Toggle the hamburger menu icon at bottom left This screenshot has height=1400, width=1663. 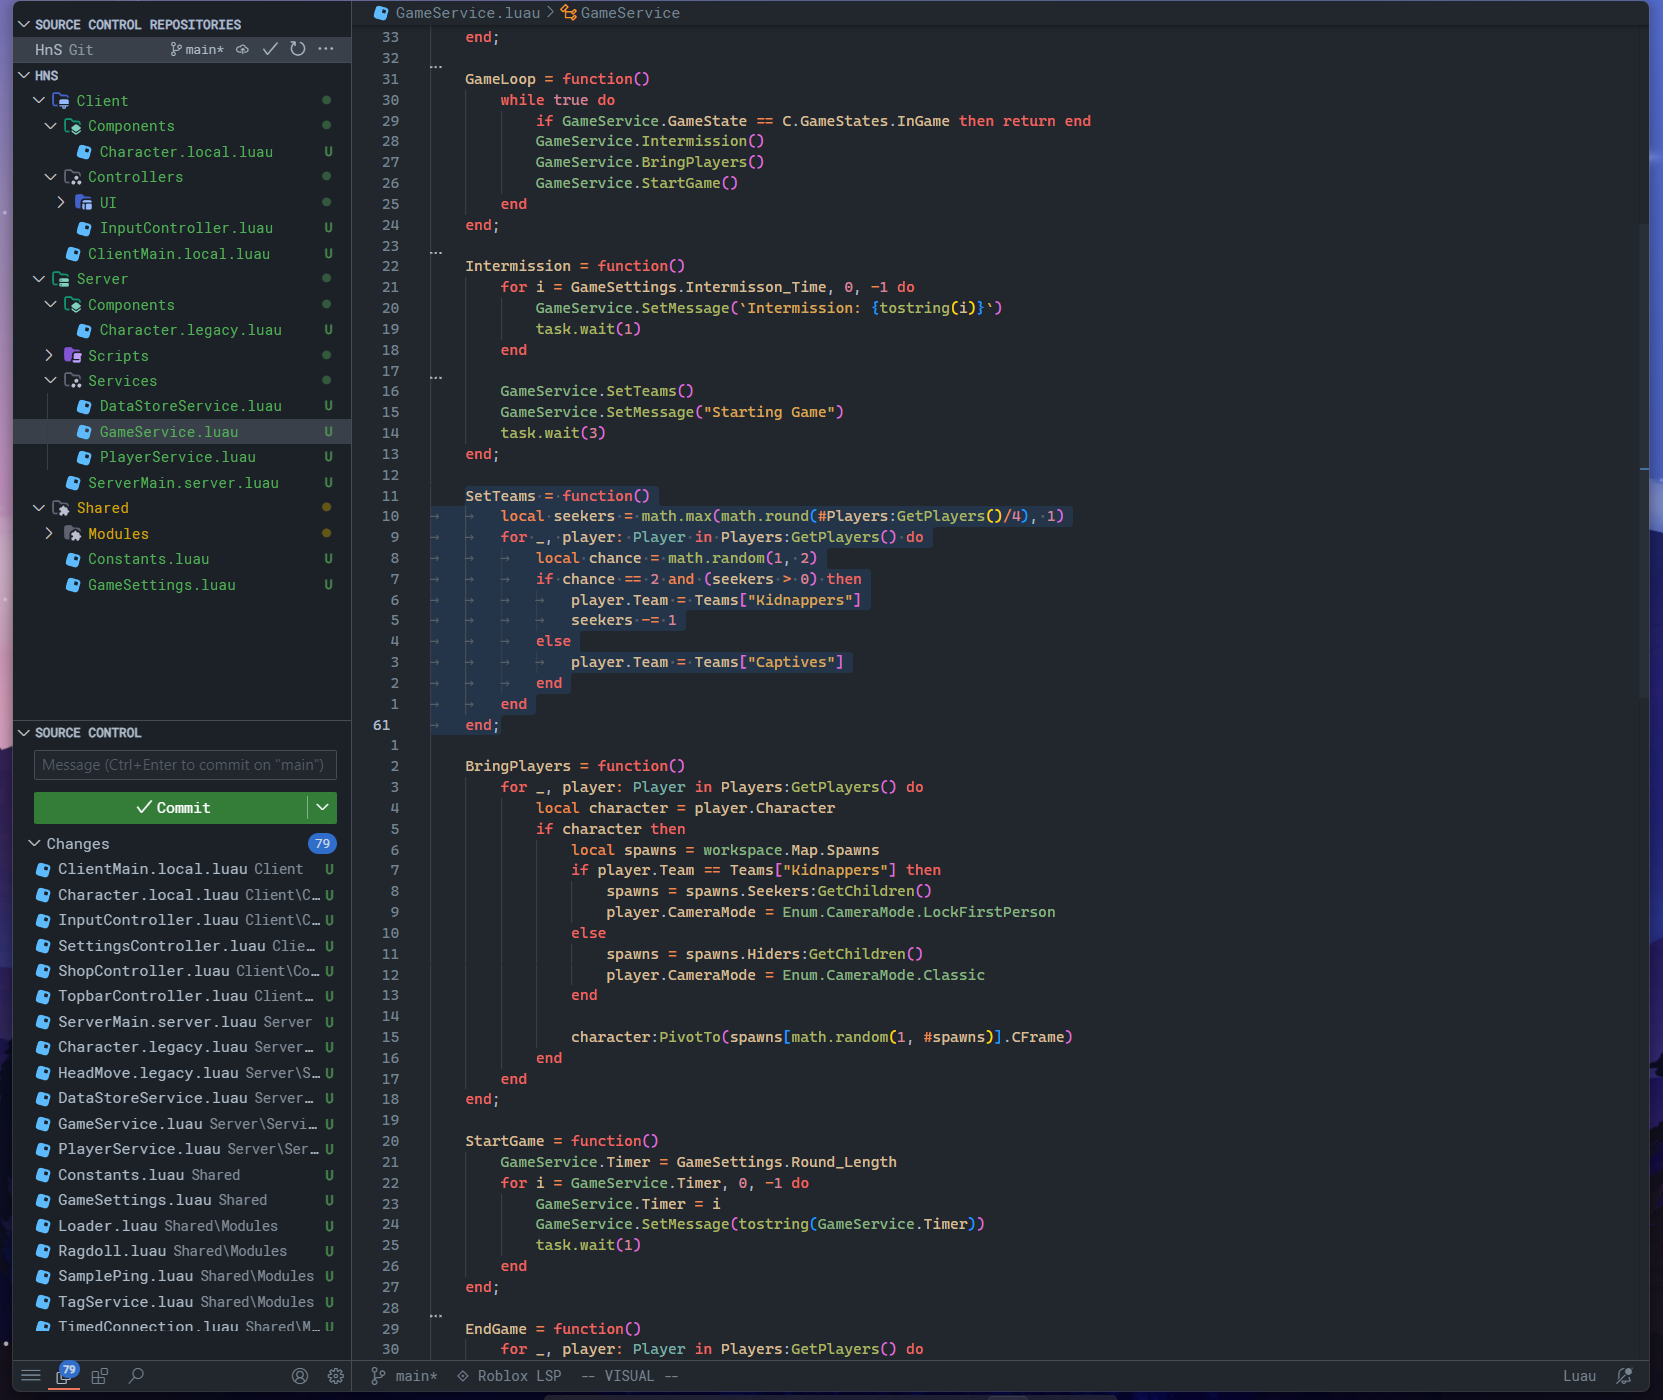31,1376
